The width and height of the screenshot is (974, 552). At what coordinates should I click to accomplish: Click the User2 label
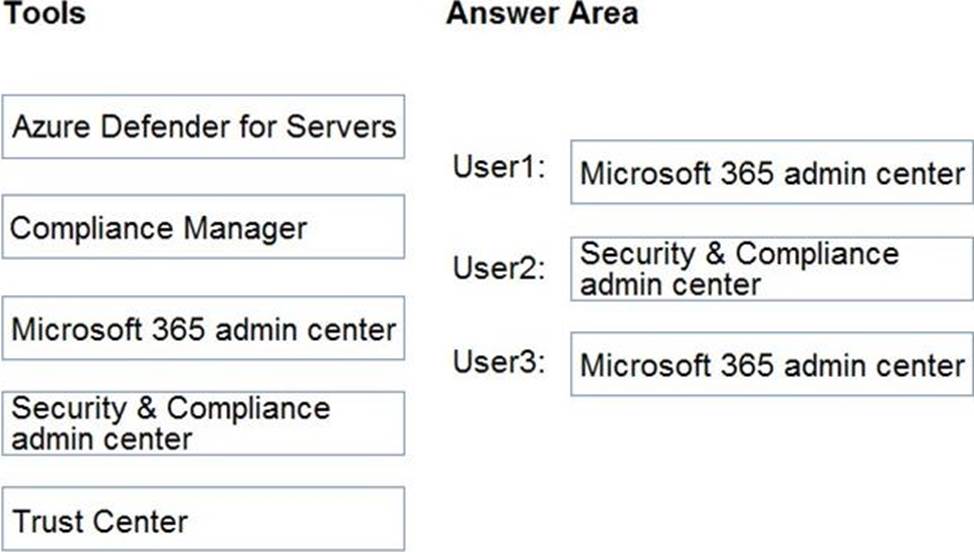[499, 268]
